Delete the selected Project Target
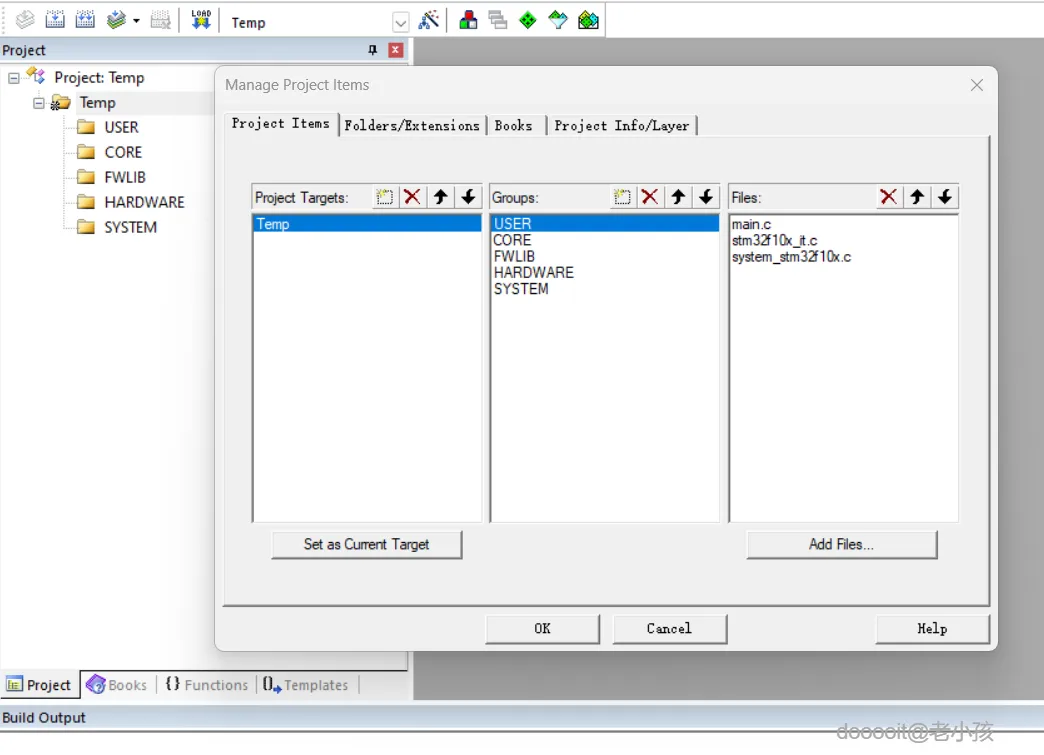 pyautogui.click(x=412, y=197)
